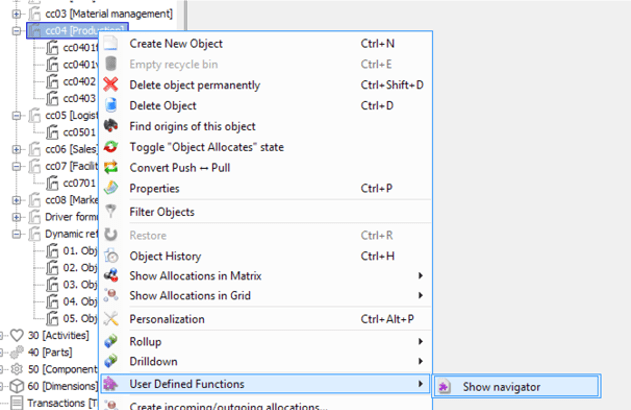Expand the cc06 [Sales] tree node
Screen dimensions: 631x410
16,149
